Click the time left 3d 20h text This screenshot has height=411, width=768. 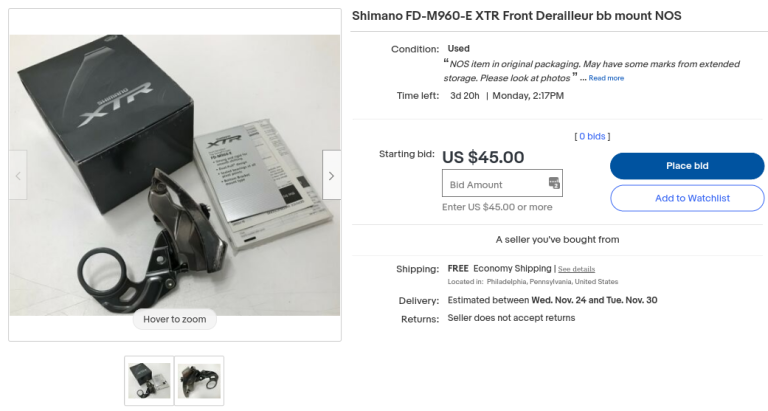(x=465, y=96)
